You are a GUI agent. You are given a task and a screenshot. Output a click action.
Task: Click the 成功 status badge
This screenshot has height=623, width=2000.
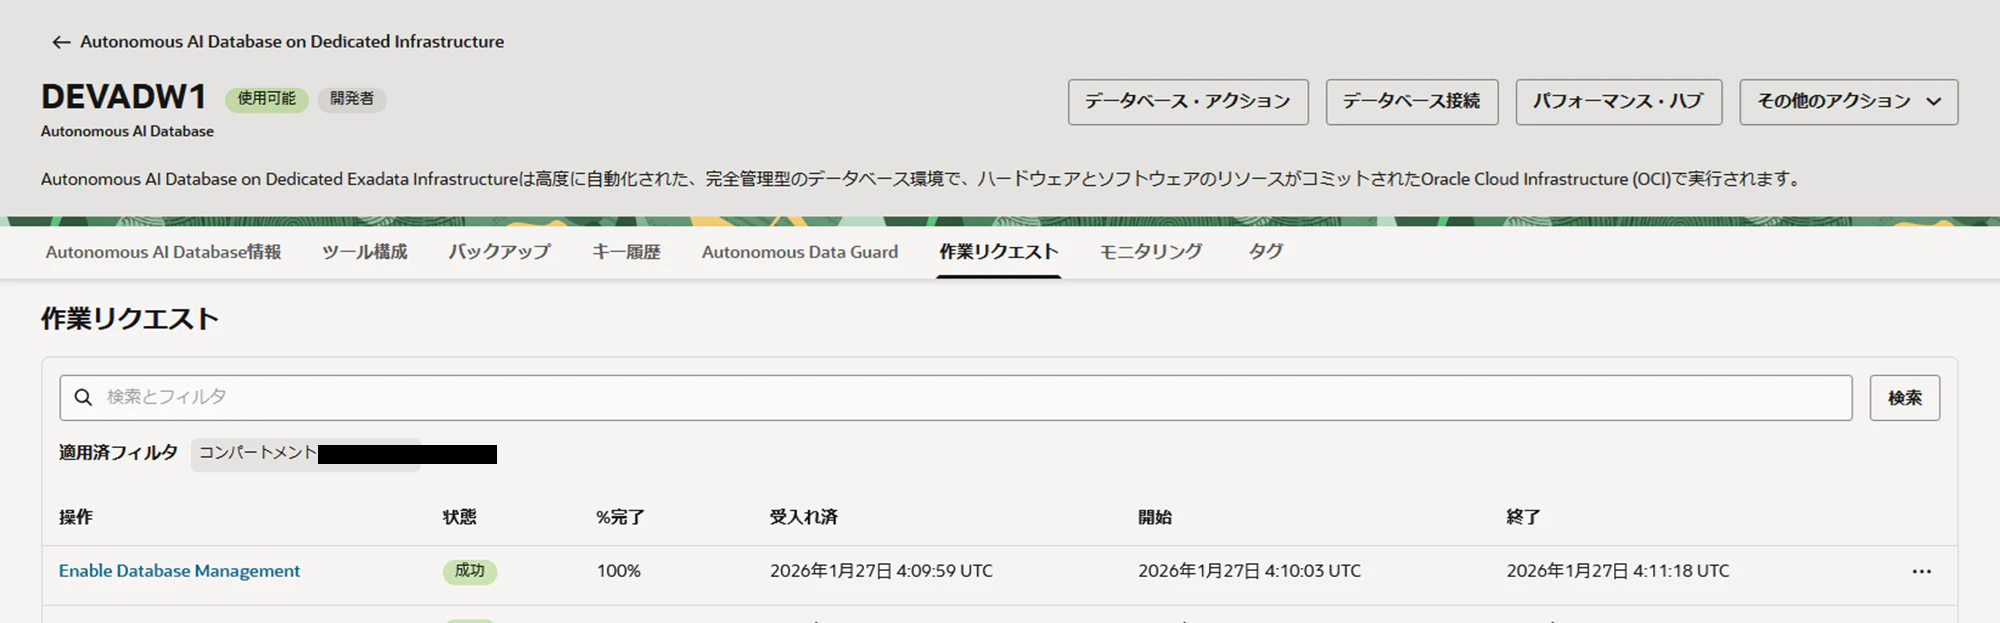click(470, 571)
